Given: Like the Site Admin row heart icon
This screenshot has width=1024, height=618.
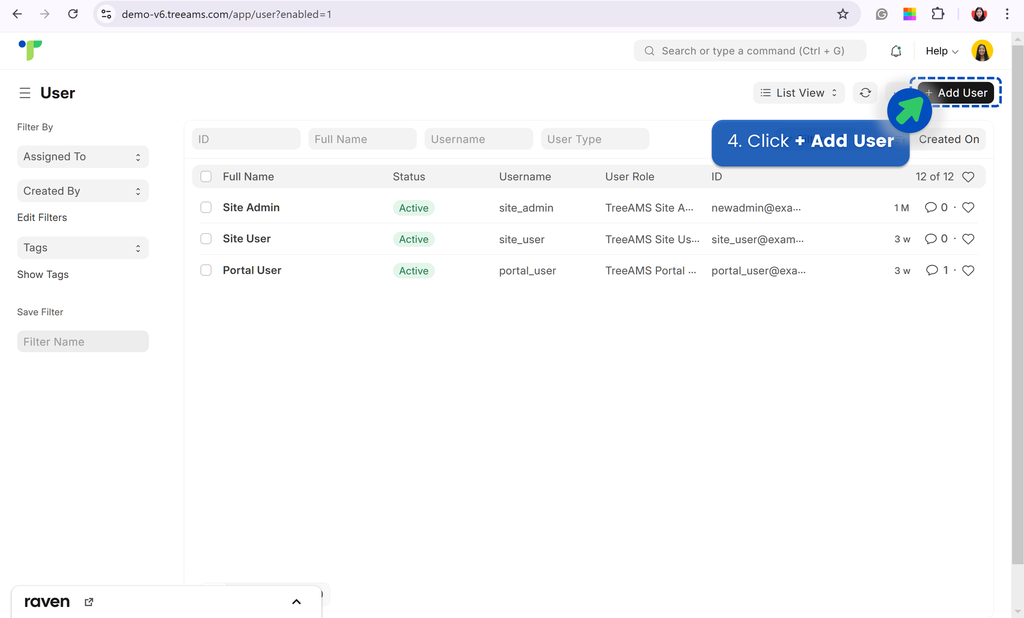Looking at the screenshot, I should coord(968,208).
